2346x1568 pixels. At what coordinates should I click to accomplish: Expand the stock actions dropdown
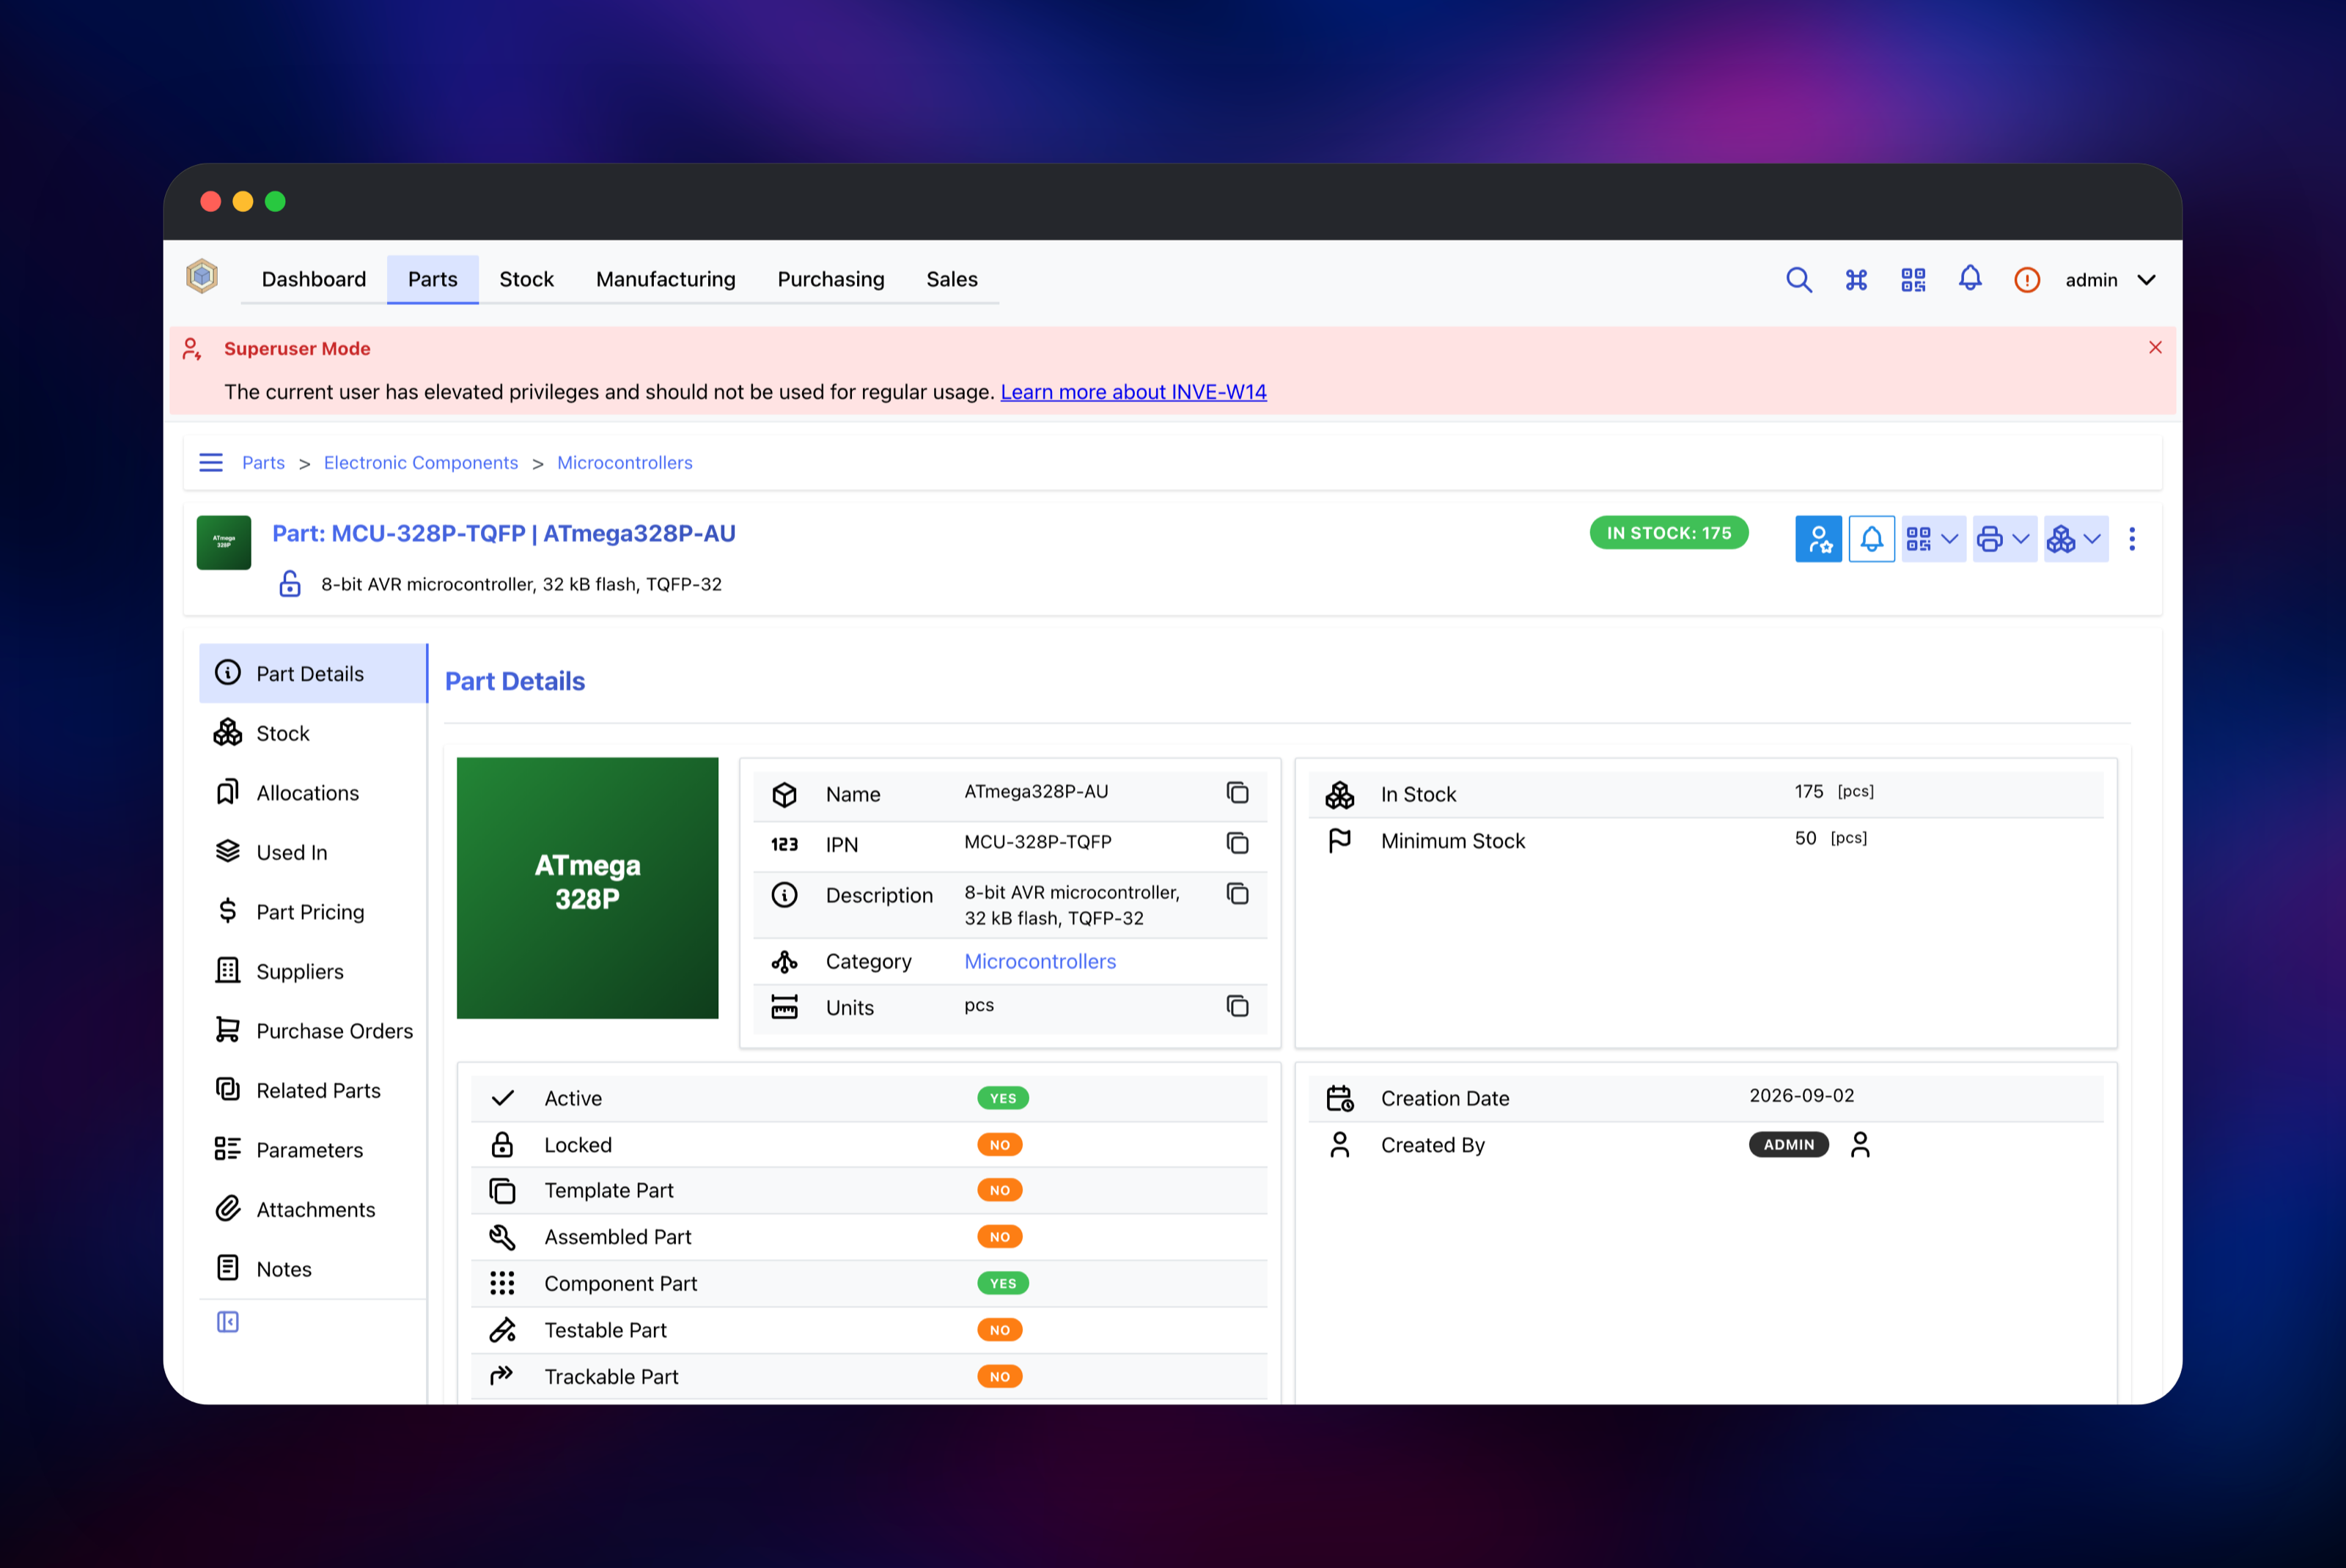tap(2076, 539)
